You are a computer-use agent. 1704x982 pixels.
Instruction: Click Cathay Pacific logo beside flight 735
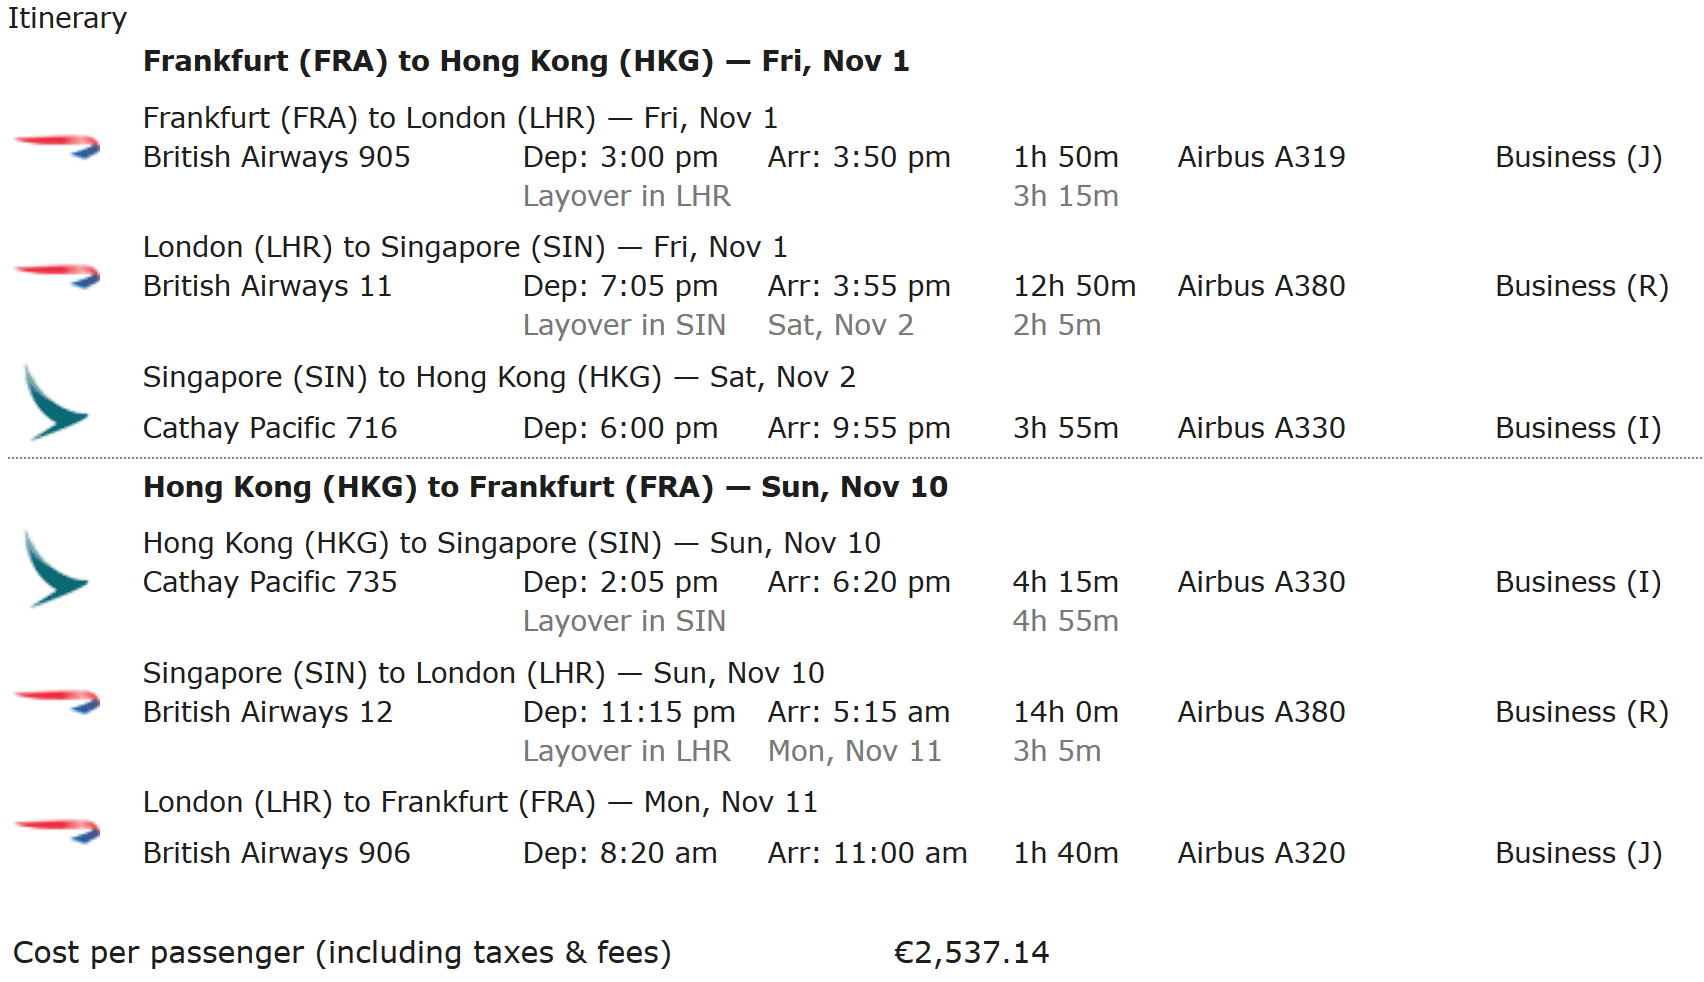click(x=55, y=570)
